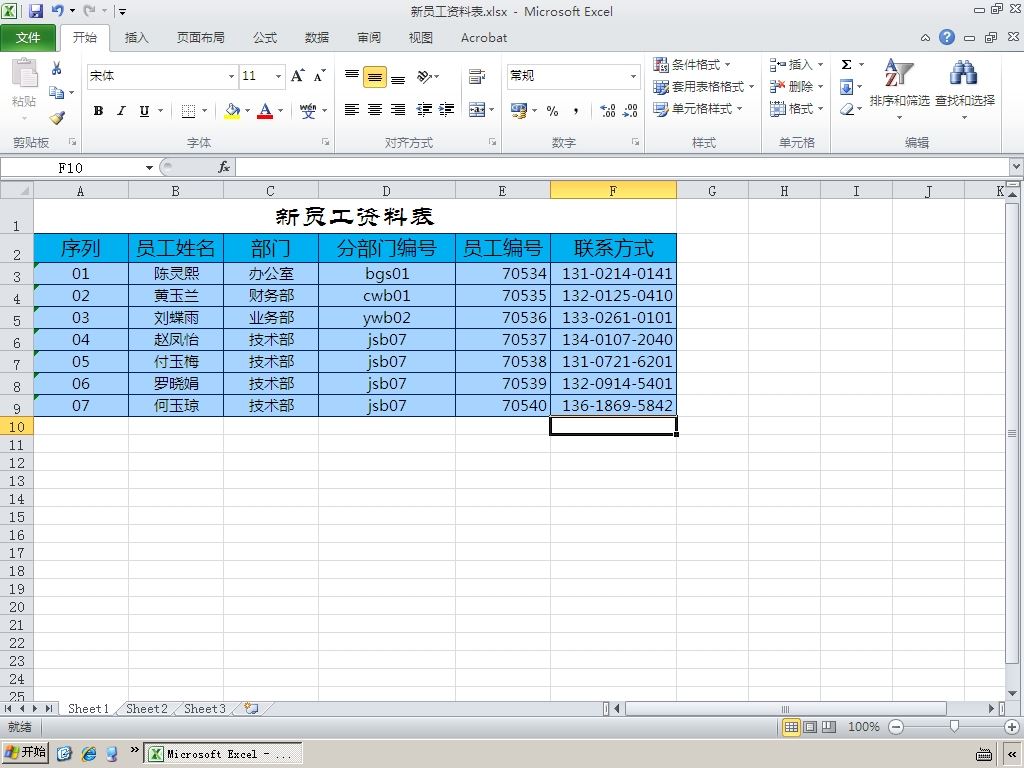The image size is (1024, 768).
Task: Click the Cut scissors icon
Action: pyautogui.click(x=57, y=68)
